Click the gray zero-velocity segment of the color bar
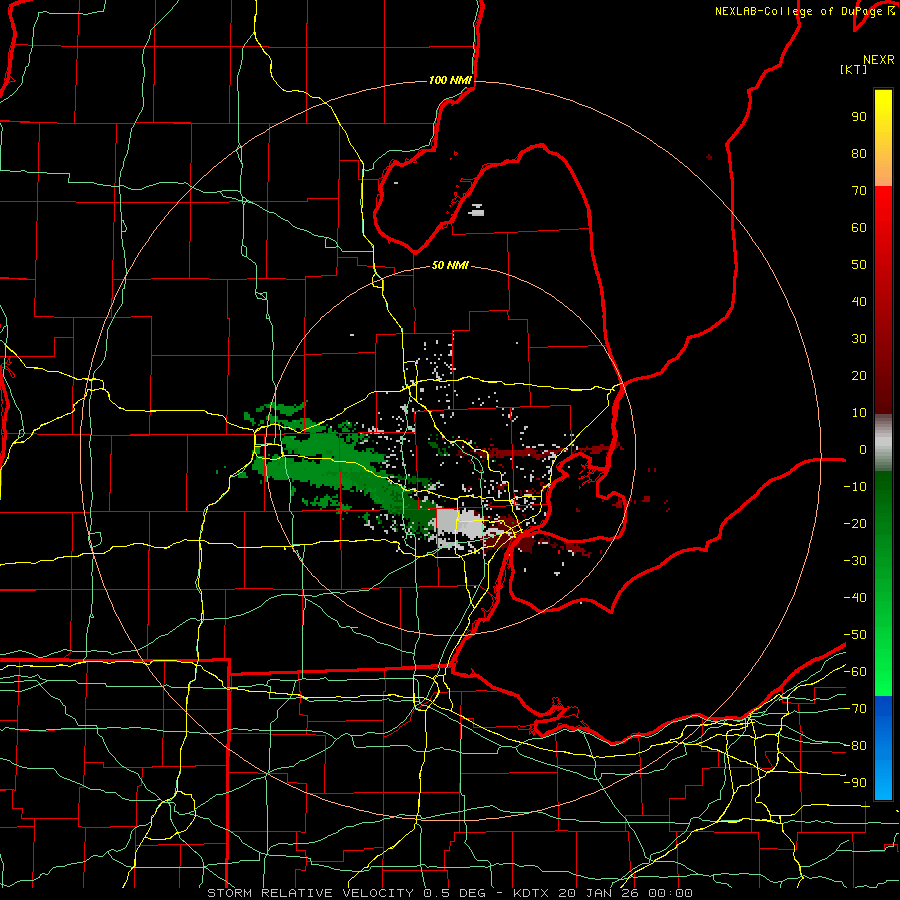The width and height of the screenshot is (900, 900). [883, 443]
